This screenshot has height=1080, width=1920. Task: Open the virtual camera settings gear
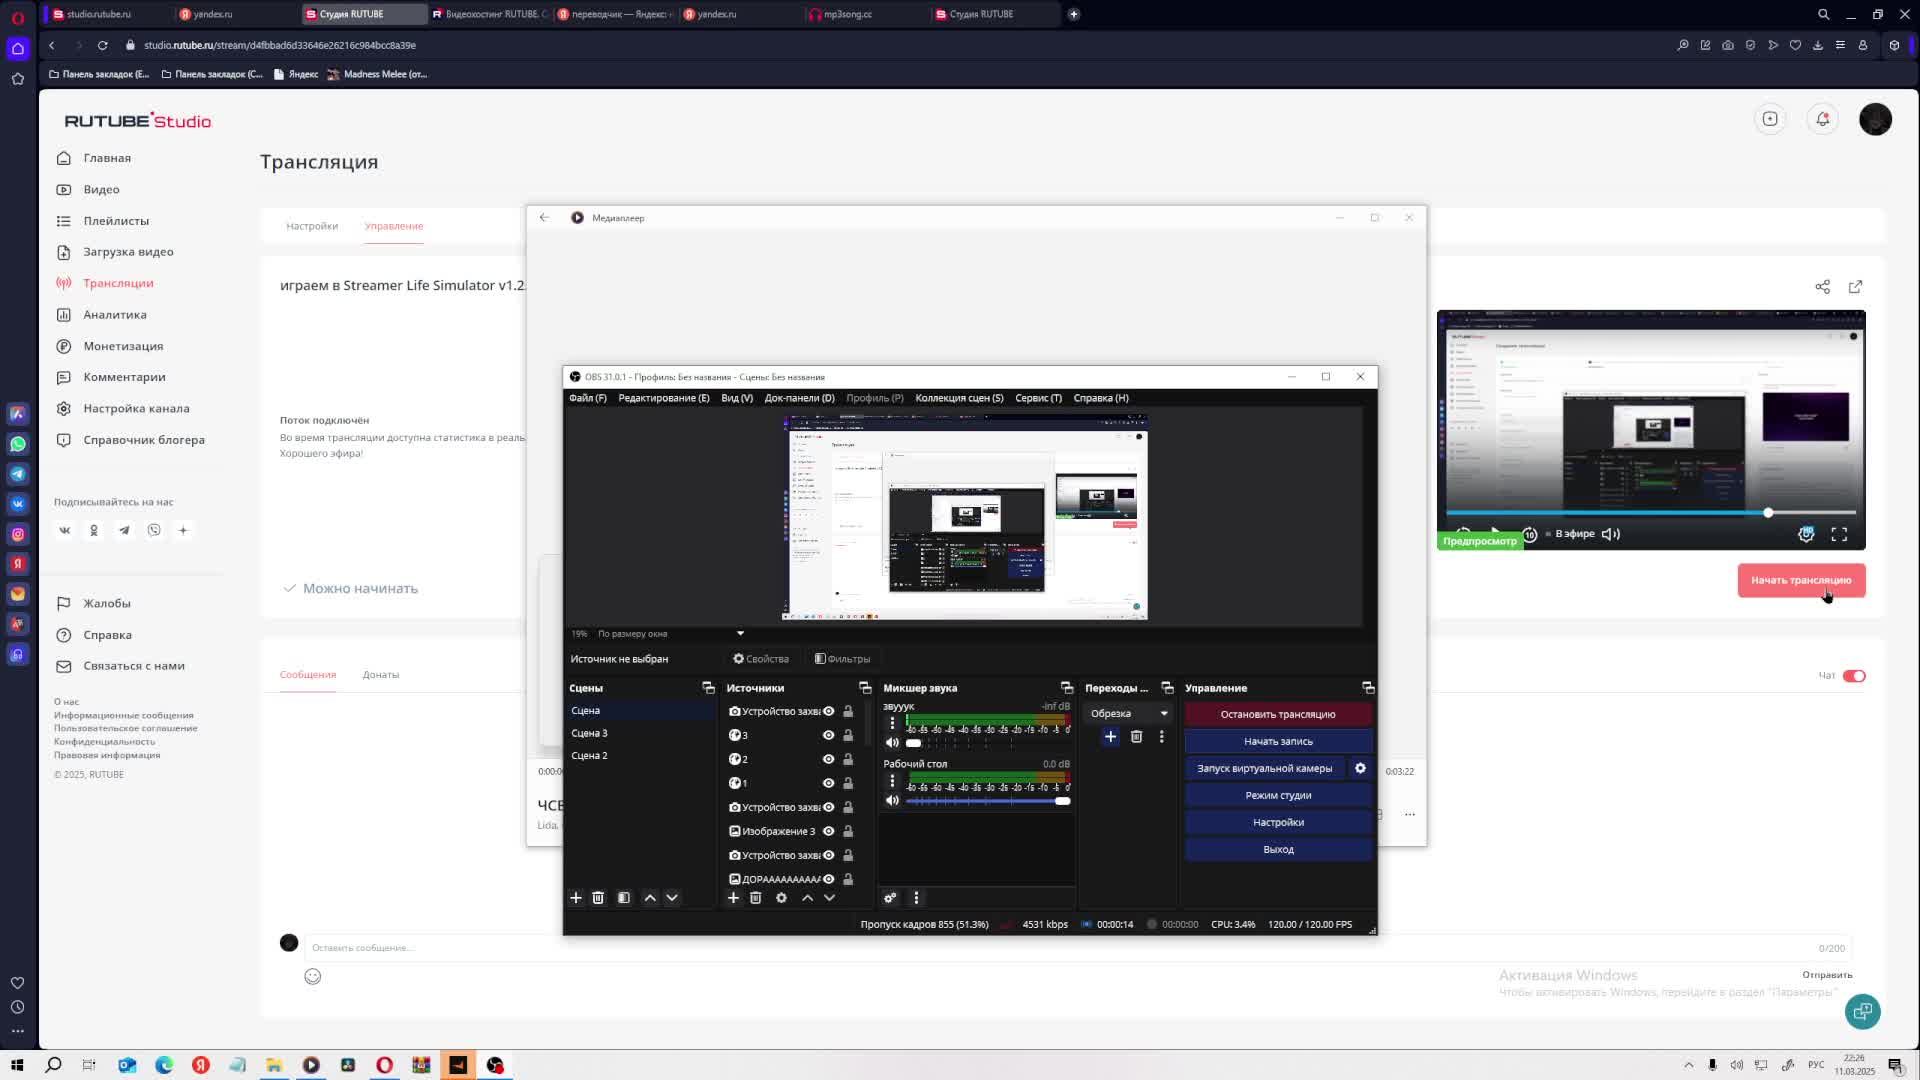point(1360,768)
